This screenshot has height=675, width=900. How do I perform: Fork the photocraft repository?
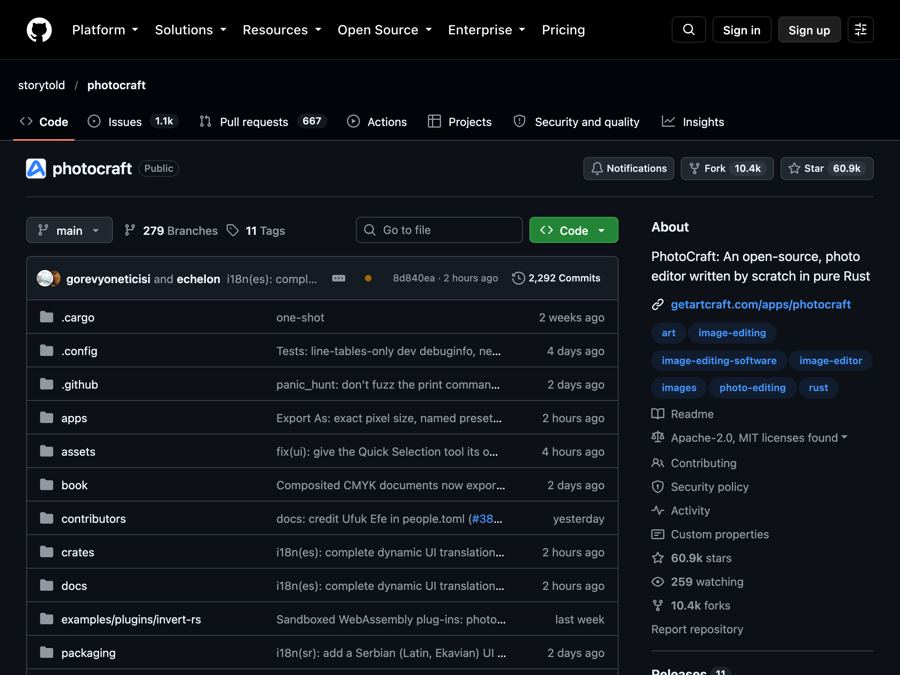coord(727,169)
